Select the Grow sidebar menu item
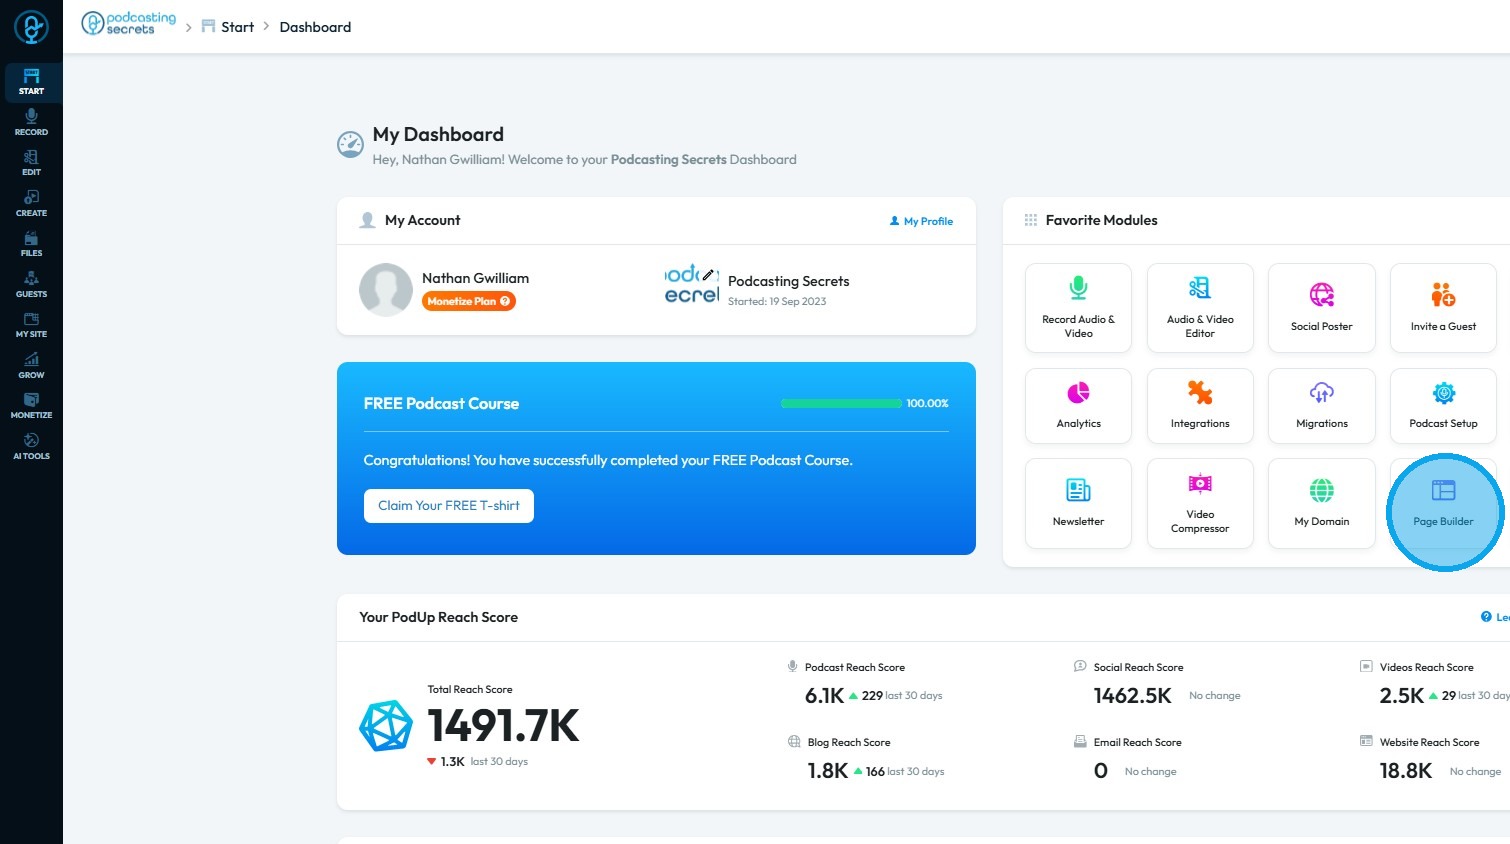Viewport: 1510px width, 844px height. pos(31,366)
